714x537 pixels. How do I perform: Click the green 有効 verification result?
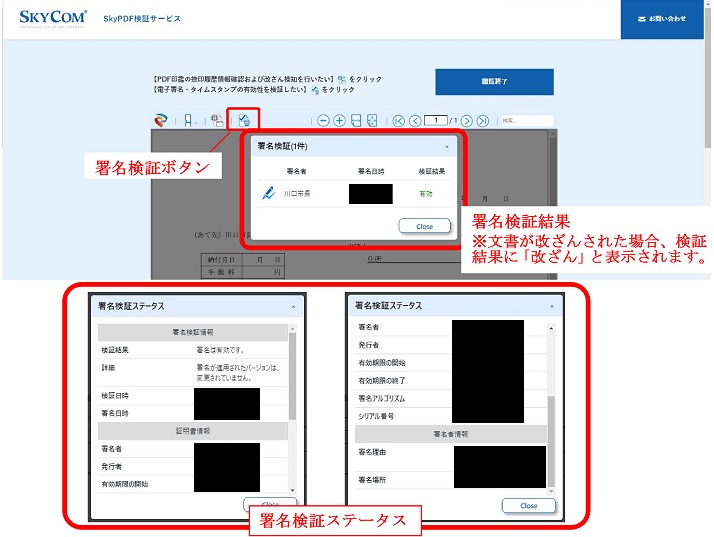tap(426, 194)
